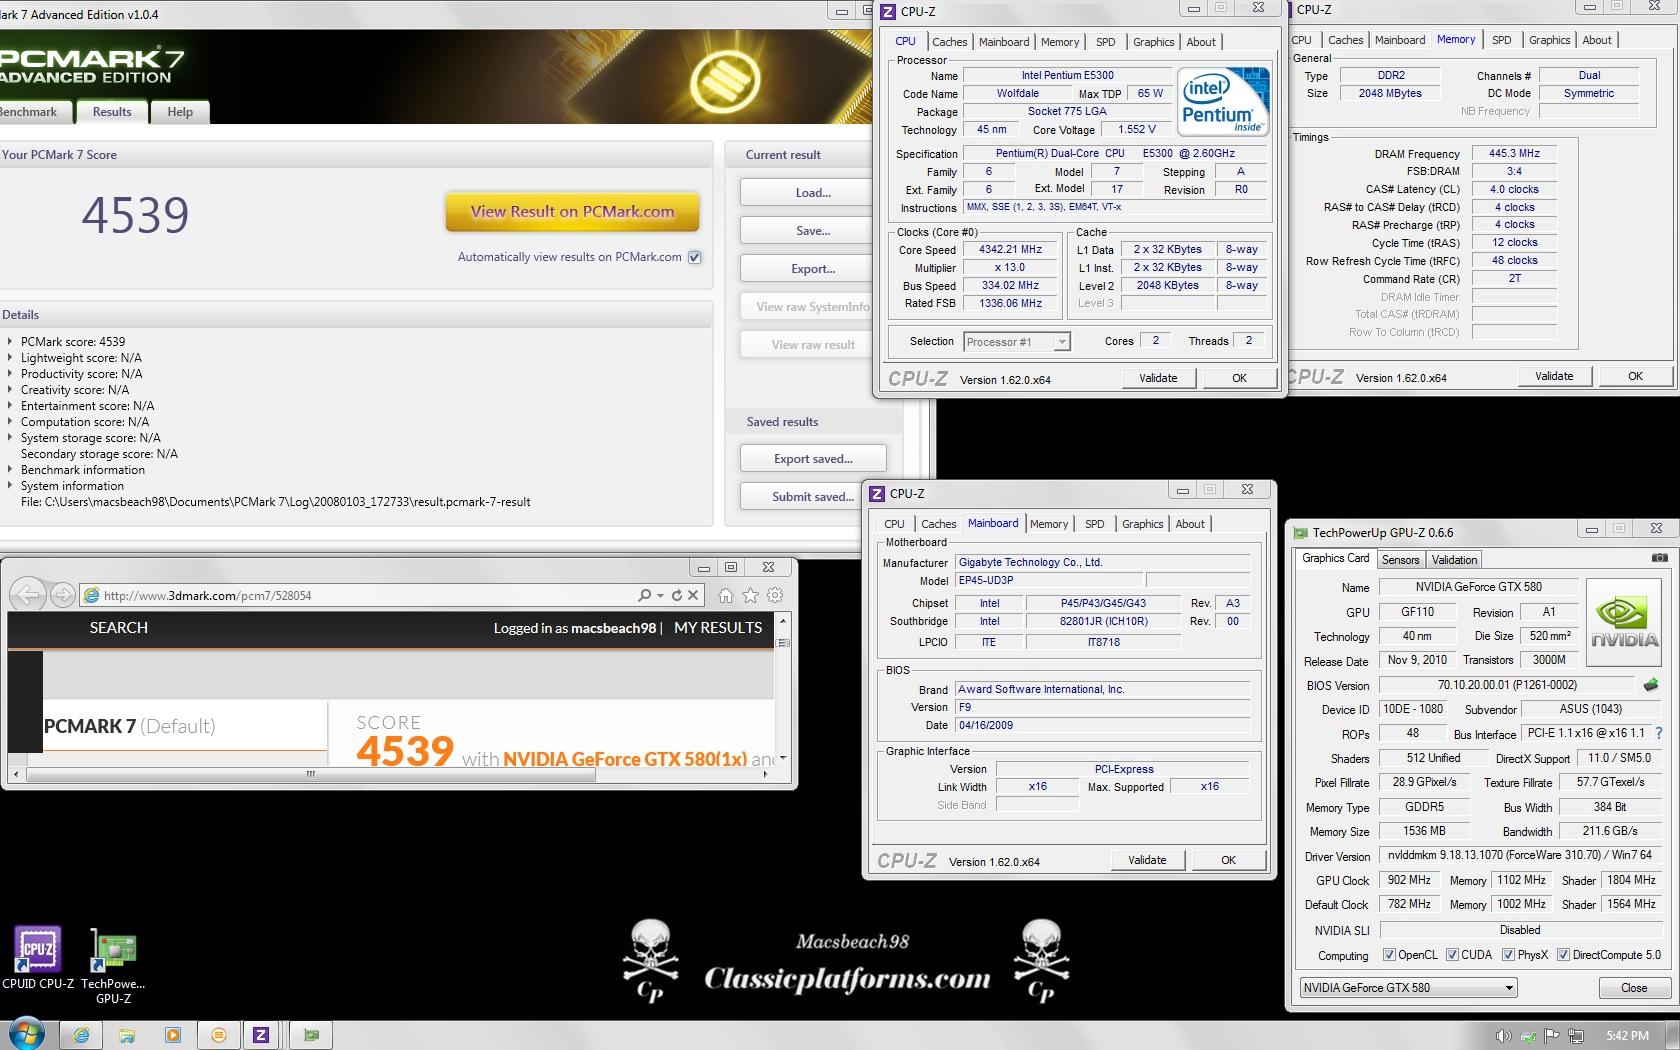Open Internet Explorer from the taskbar
This screenshot has height=1050, width=1680.
click(81, 1035)
